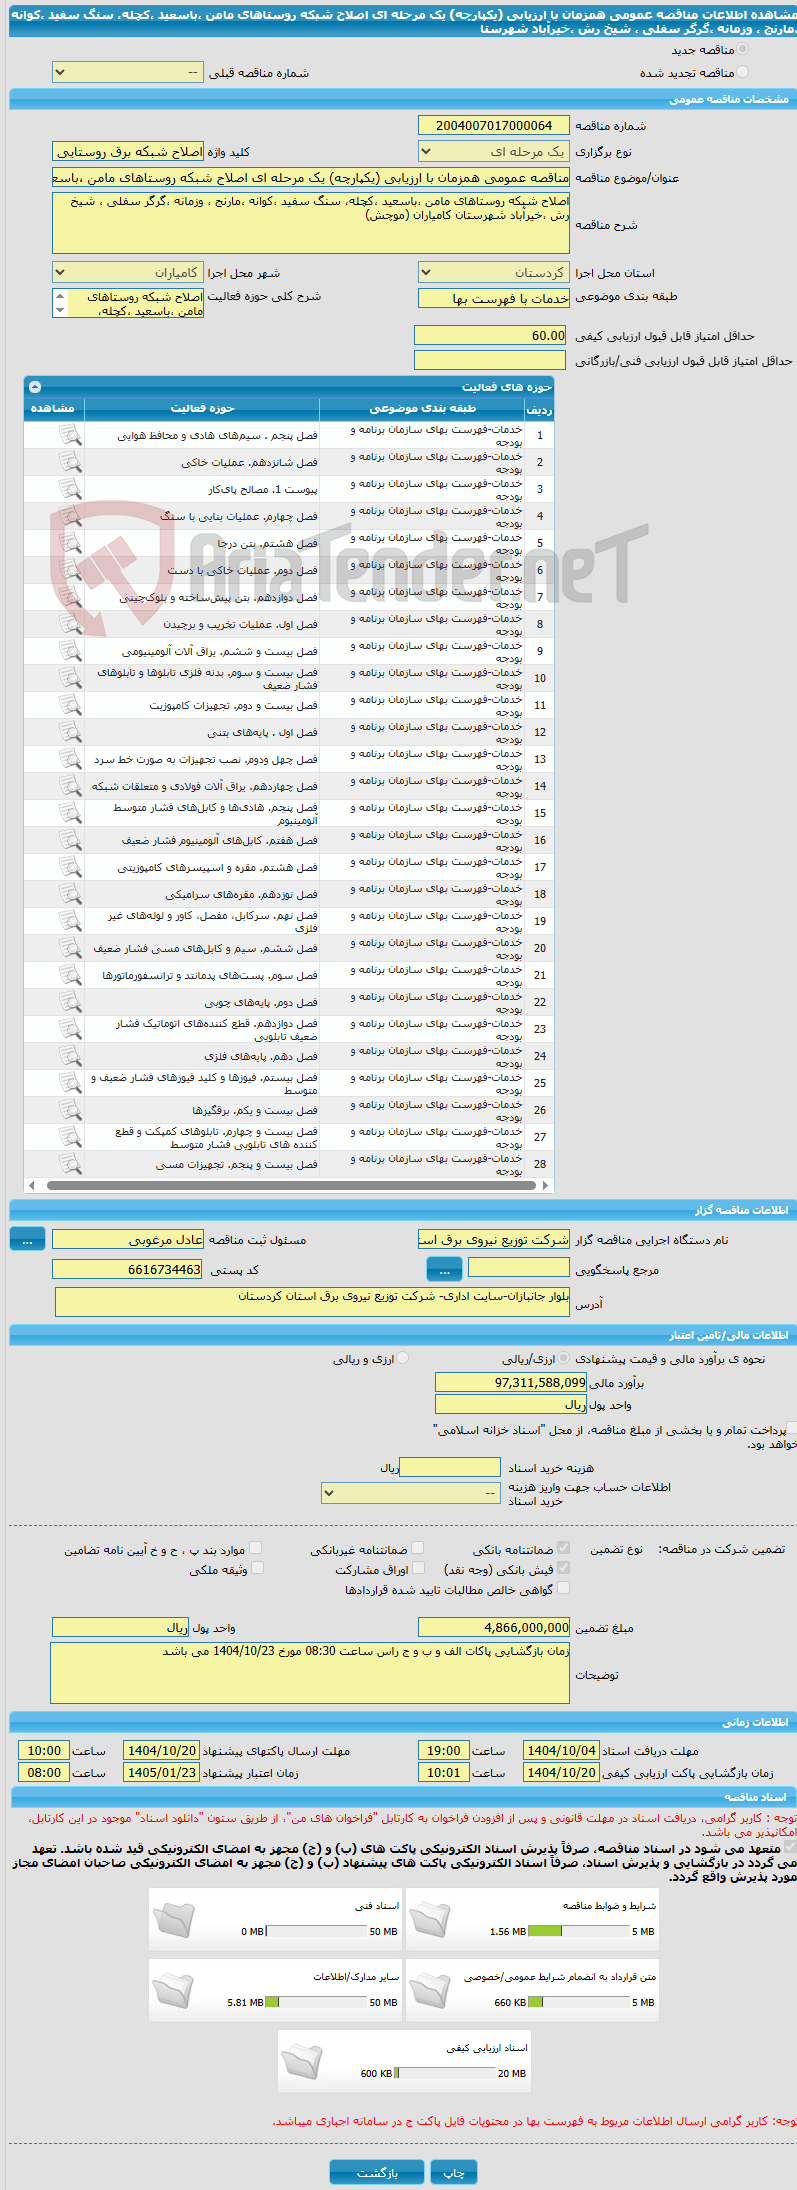Click the برآورد مالی field
Viewport: 797px width, 2190px height.
pos(511,1382)
